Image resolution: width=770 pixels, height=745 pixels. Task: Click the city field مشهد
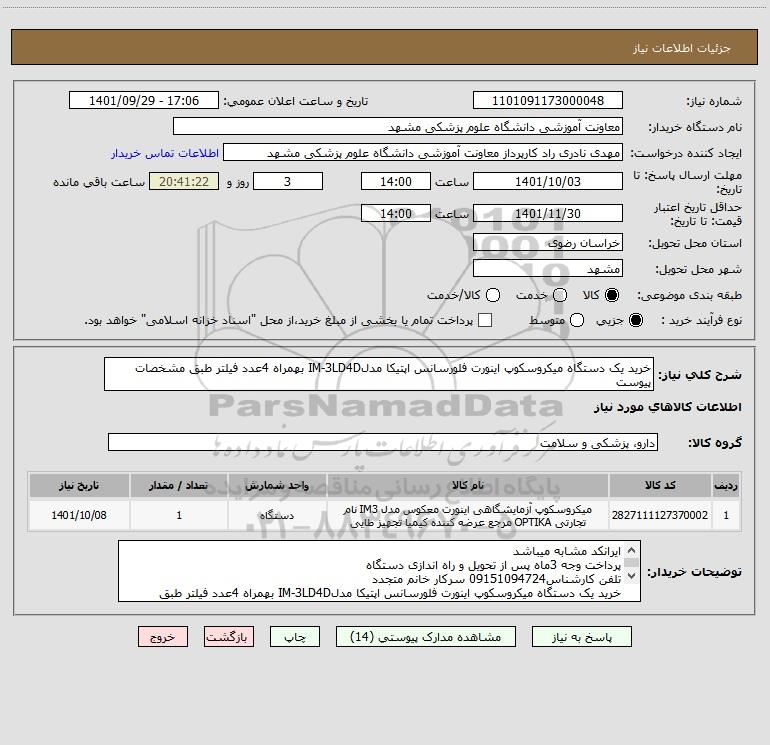548,268
